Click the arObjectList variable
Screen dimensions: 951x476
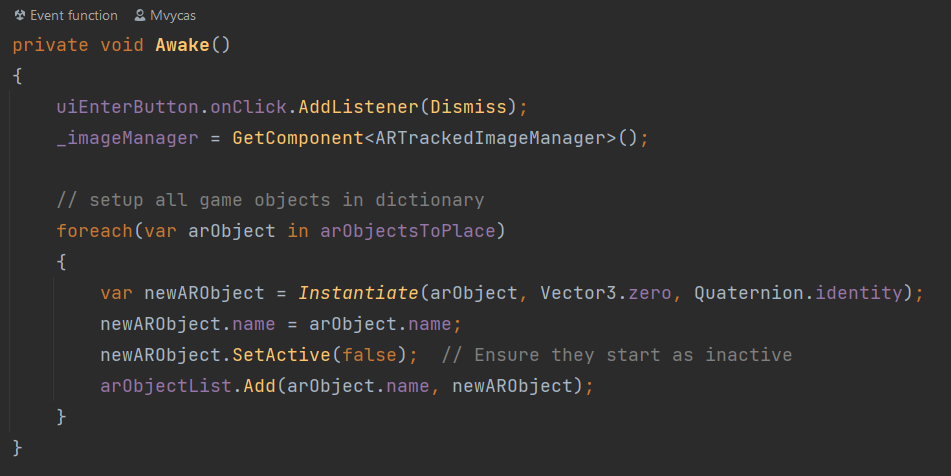pos(166,385)
